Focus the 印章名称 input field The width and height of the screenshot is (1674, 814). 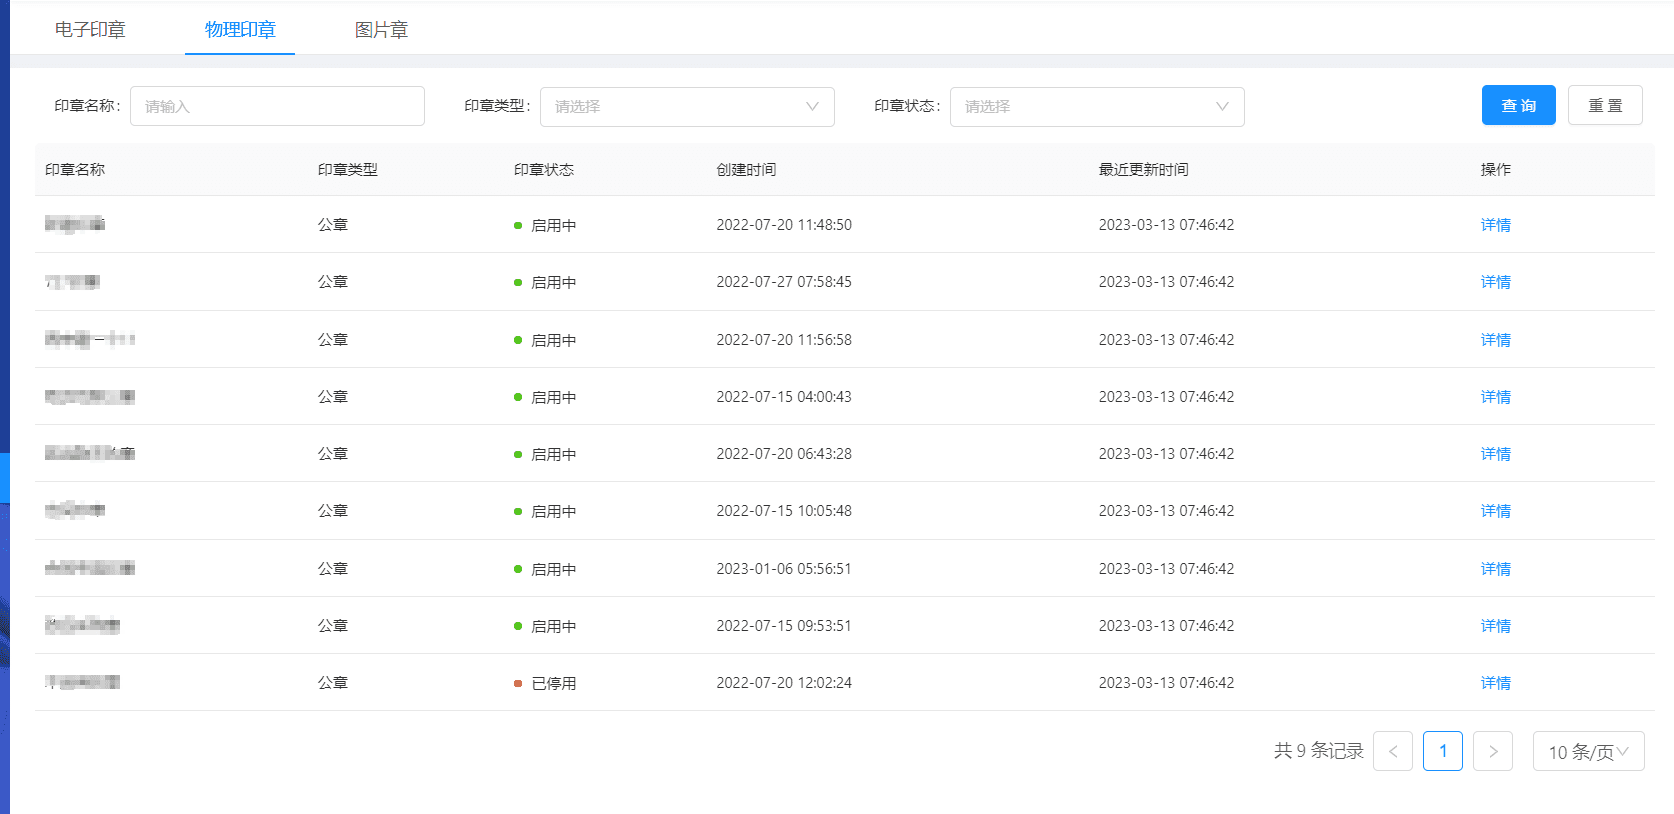click(x=277, y=106)
